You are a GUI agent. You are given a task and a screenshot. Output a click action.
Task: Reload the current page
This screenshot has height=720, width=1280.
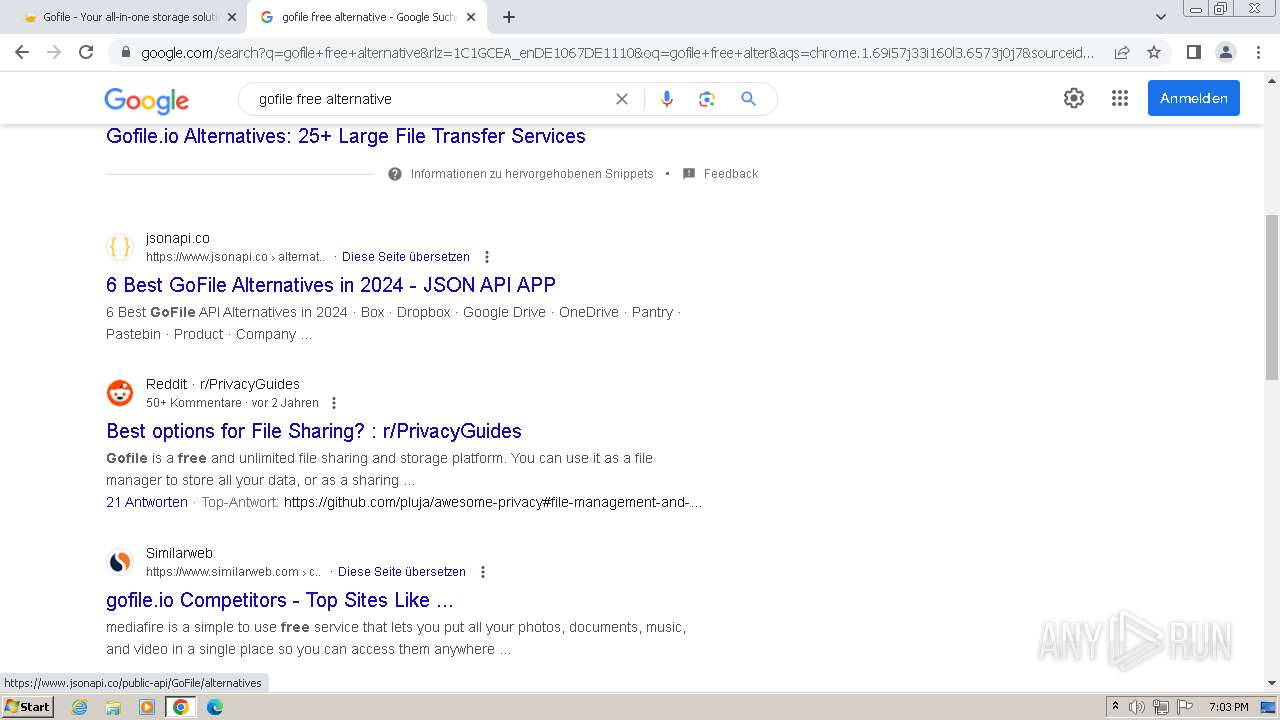86,52
